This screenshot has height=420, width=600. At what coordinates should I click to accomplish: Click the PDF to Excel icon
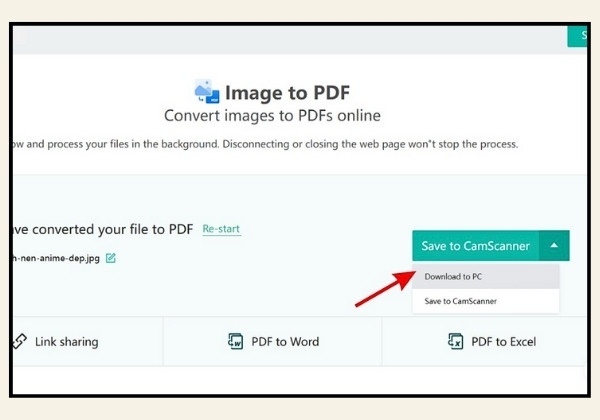(x=455, y=341)
